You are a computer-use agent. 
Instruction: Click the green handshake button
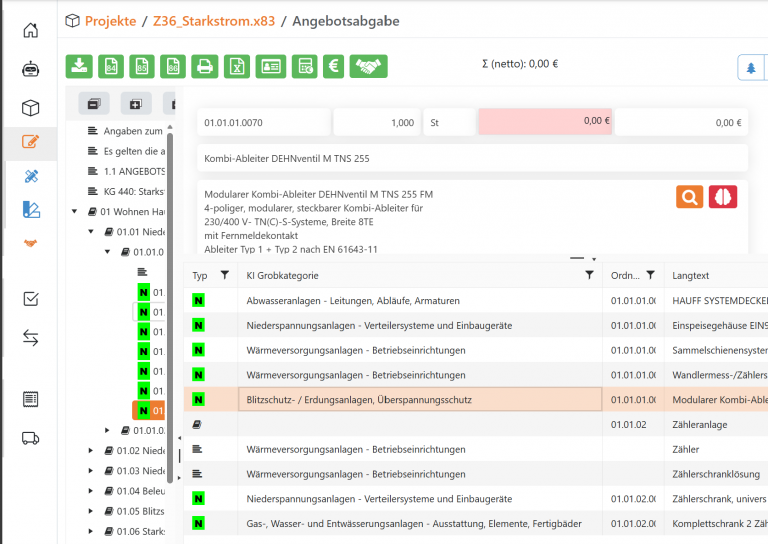pyautogui.click(x=369, y=66)
